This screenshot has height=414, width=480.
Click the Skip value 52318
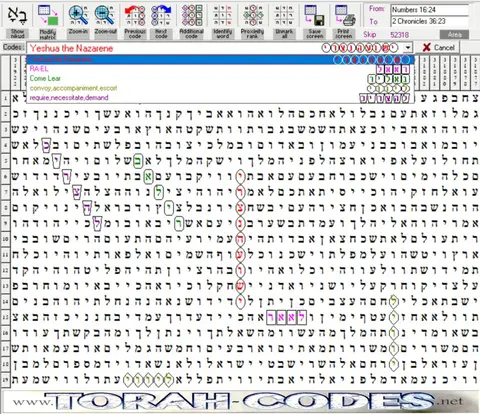tap(399, 35)
